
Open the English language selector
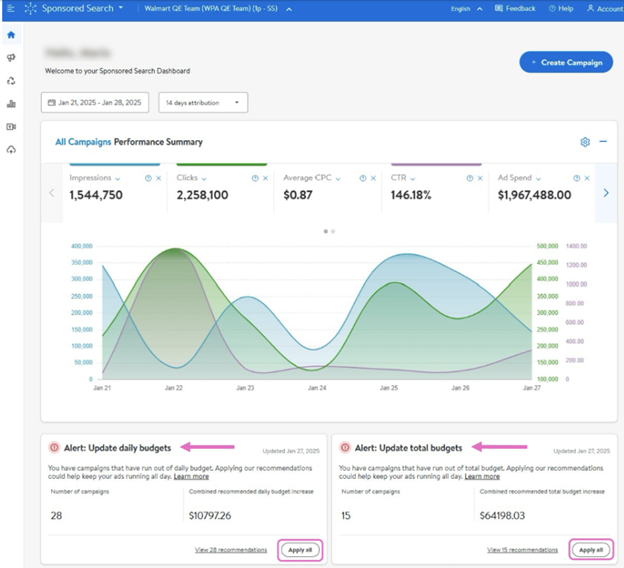[x=466, y=8]
